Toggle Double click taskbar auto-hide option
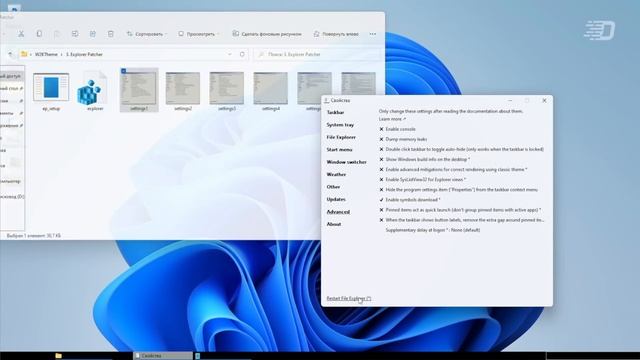640x360 pixels. (x=461, y=149)
